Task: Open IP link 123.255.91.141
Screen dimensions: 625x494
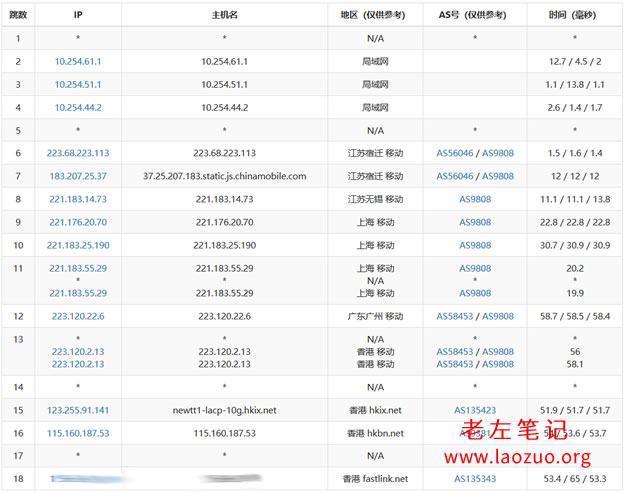Action: click(x=78, y=410)
